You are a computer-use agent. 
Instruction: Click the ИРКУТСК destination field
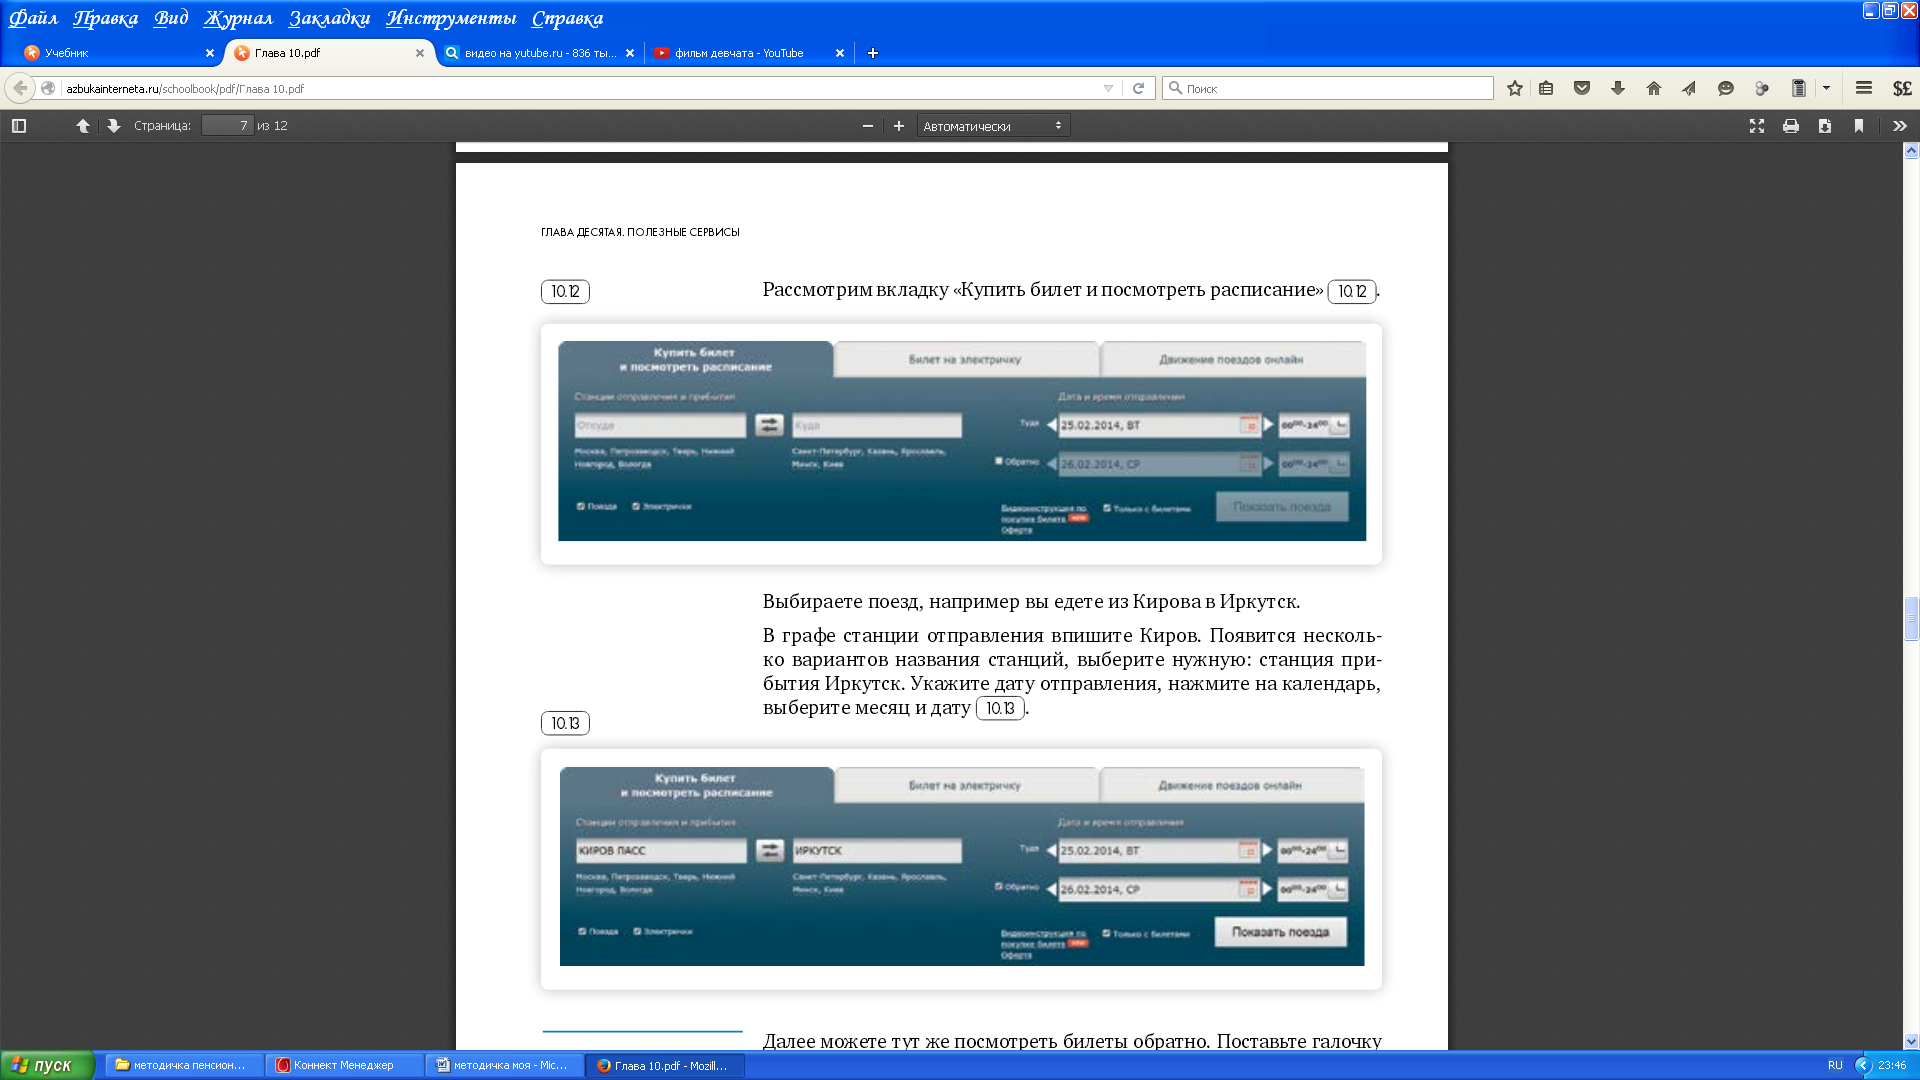(877, 851)
